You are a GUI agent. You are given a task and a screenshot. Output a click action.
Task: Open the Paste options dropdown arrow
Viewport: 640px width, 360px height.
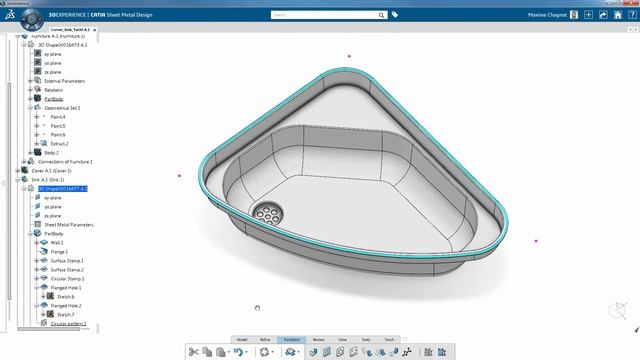(229, 352)
